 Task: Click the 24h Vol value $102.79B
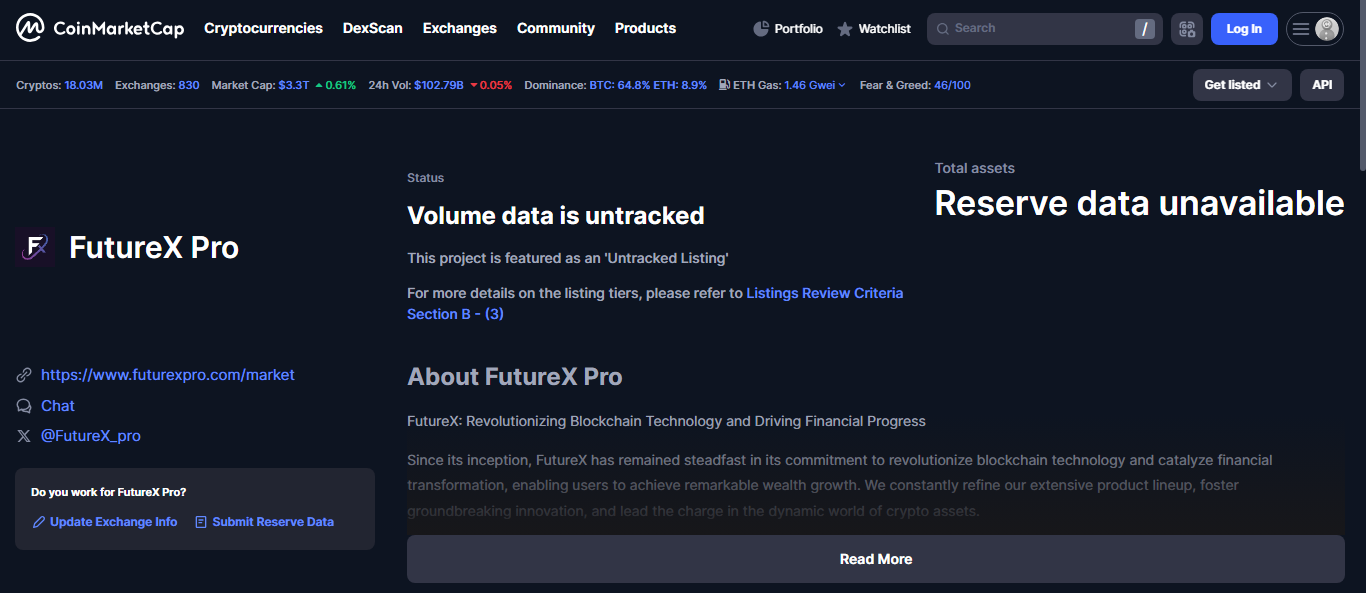tap(439, 85)
